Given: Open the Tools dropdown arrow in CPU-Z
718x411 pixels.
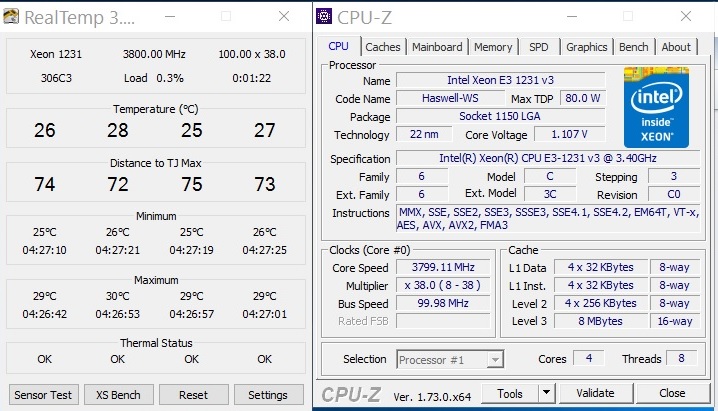Looking at the screenshot, I should point(546,393).
